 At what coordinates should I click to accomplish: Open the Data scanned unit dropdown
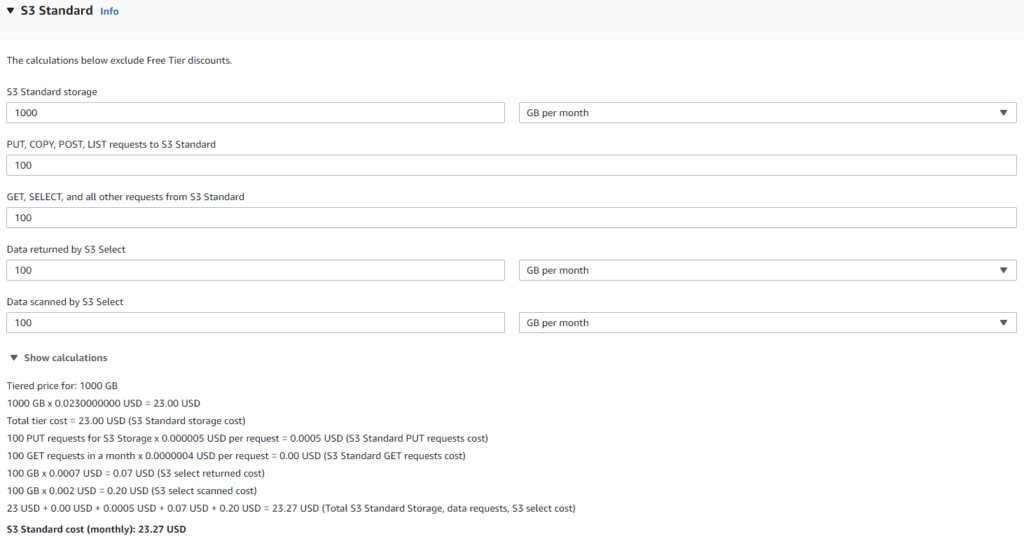767,323
